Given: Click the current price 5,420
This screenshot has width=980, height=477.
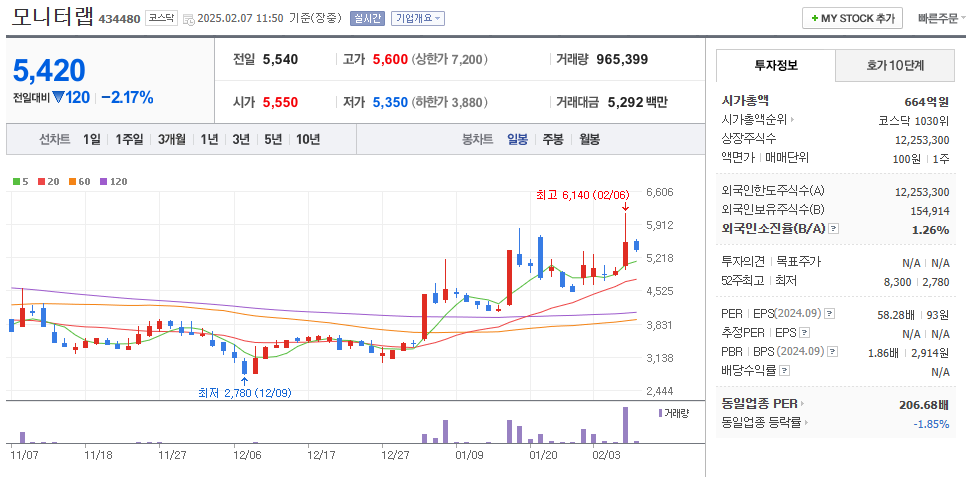Looking at the screenshot, I should (49, 71).
